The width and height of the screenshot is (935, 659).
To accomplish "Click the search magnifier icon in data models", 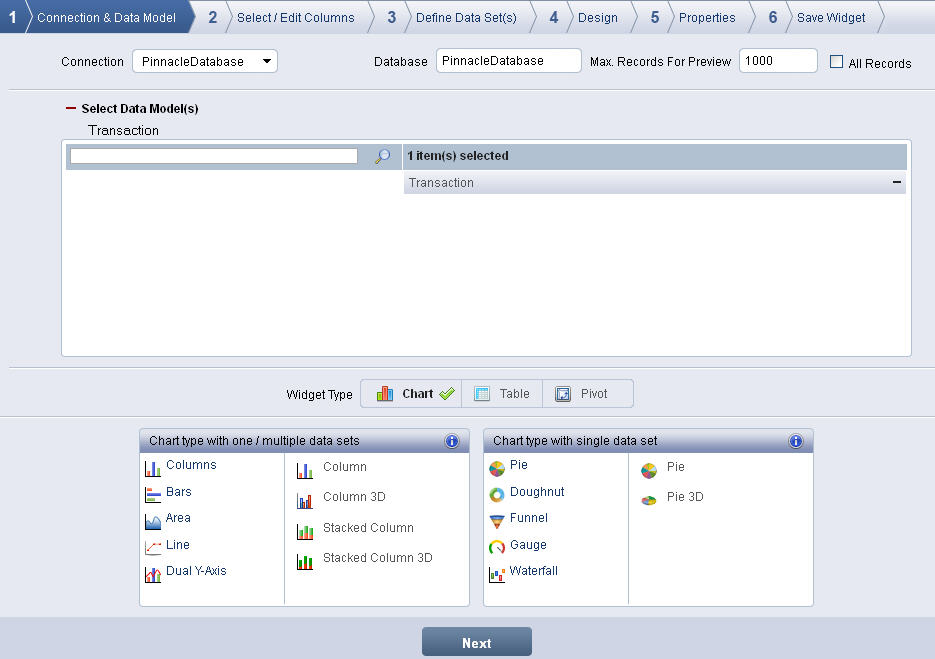I will (x=382, y=156).
